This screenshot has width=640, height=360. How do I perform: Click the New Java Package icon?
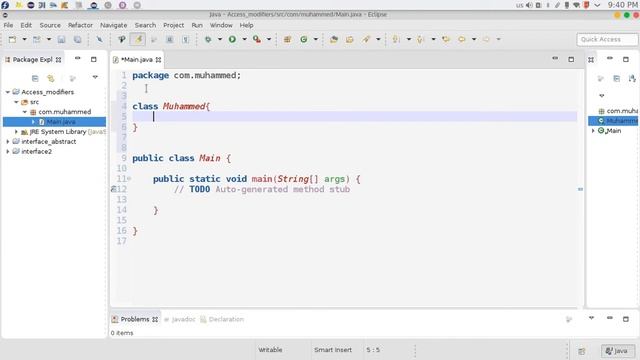click(x=287, y=39)
